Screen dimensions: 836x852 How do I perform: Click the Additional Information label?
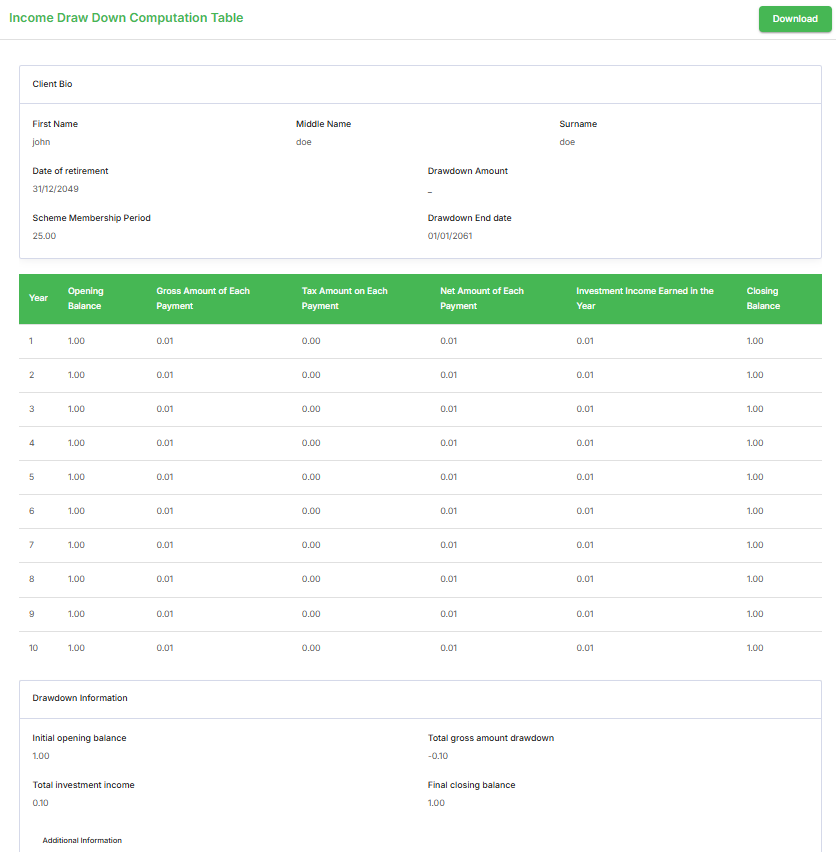[82, 840]
